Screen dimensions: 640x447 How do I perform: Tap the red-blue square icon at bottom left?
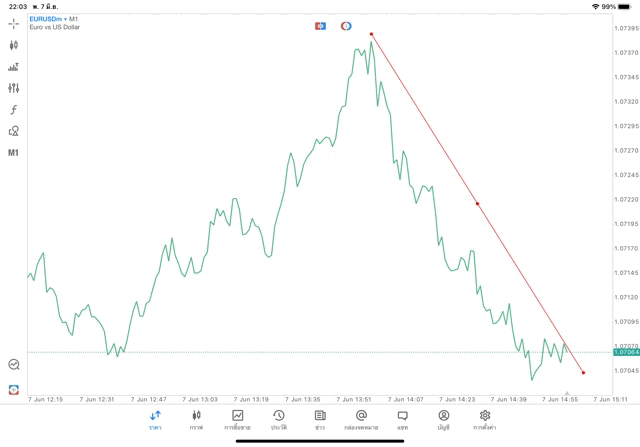pos(14,389)
